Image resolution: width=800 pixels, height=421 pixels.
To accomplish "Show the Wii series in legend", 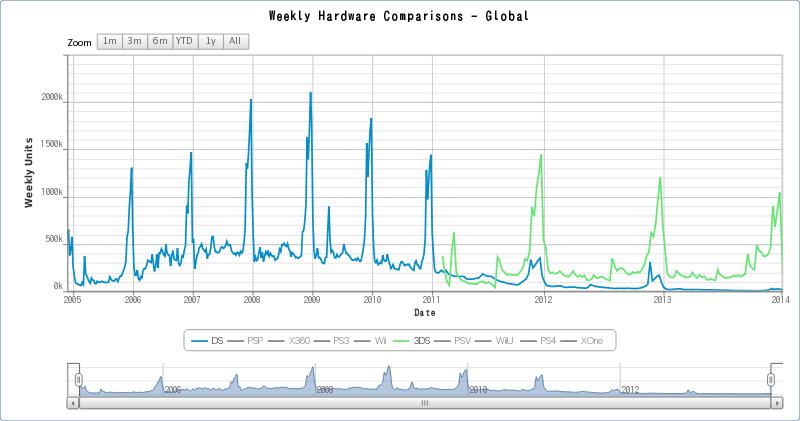I will tap(370, 340).
